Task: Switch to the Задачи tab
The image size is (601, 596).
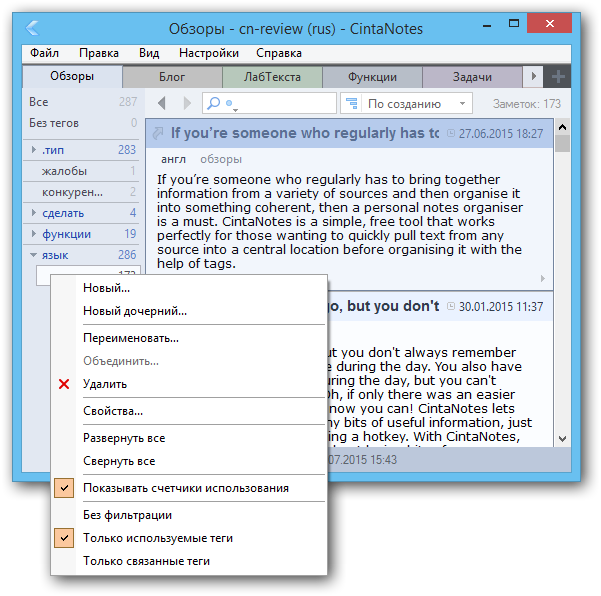Action: [x=472, y=77]
